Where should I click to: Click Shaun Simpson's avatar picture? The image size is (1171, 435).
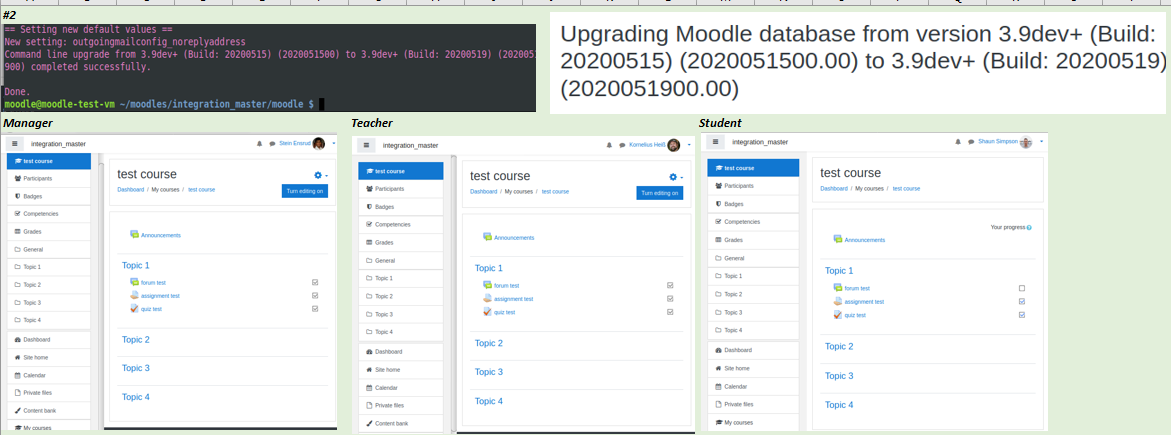pos(1027,141)
